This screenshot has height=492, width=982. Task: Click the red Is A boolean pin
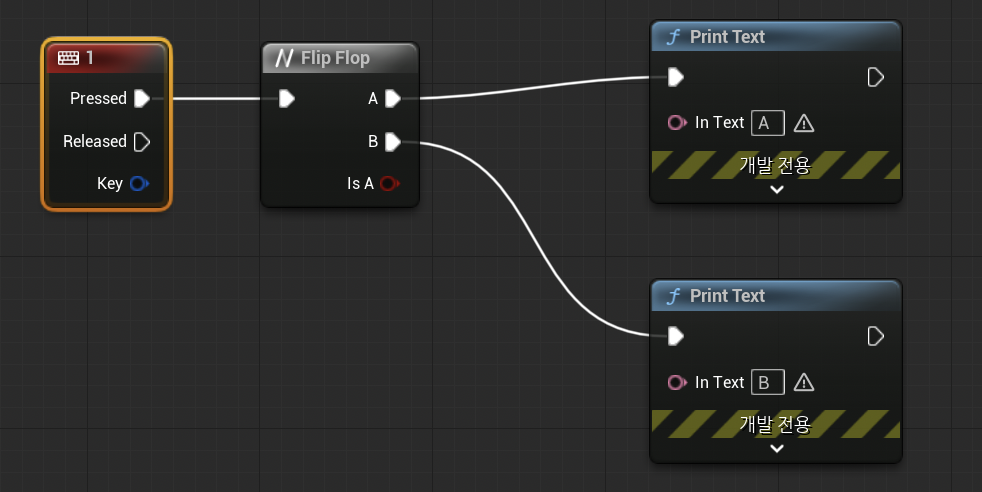[390, 183]
